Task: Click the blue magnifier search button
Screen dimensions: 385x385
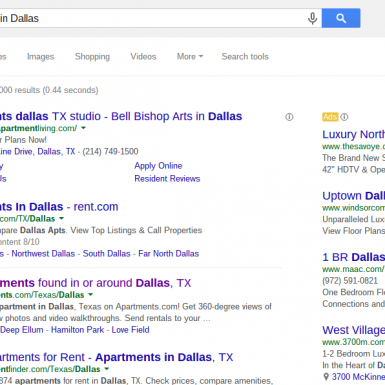Action: 341,18
